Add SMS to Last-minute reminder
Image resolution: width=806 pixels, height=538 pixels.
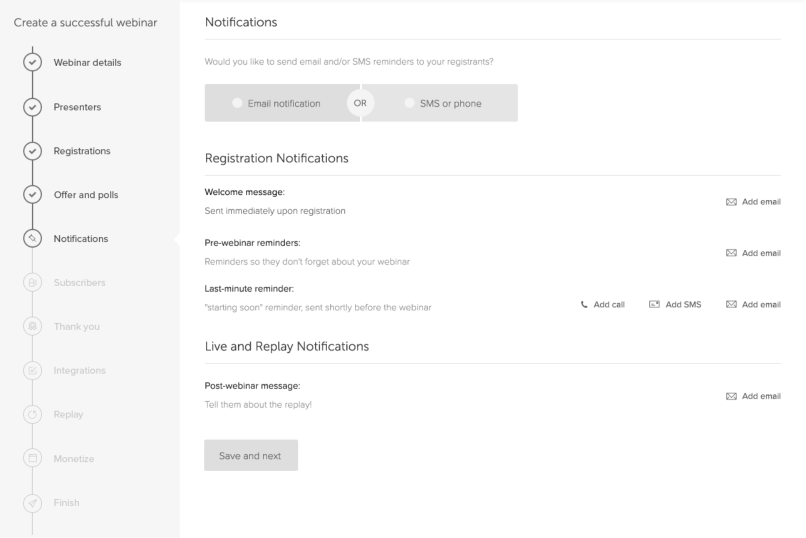pos(675,304)
